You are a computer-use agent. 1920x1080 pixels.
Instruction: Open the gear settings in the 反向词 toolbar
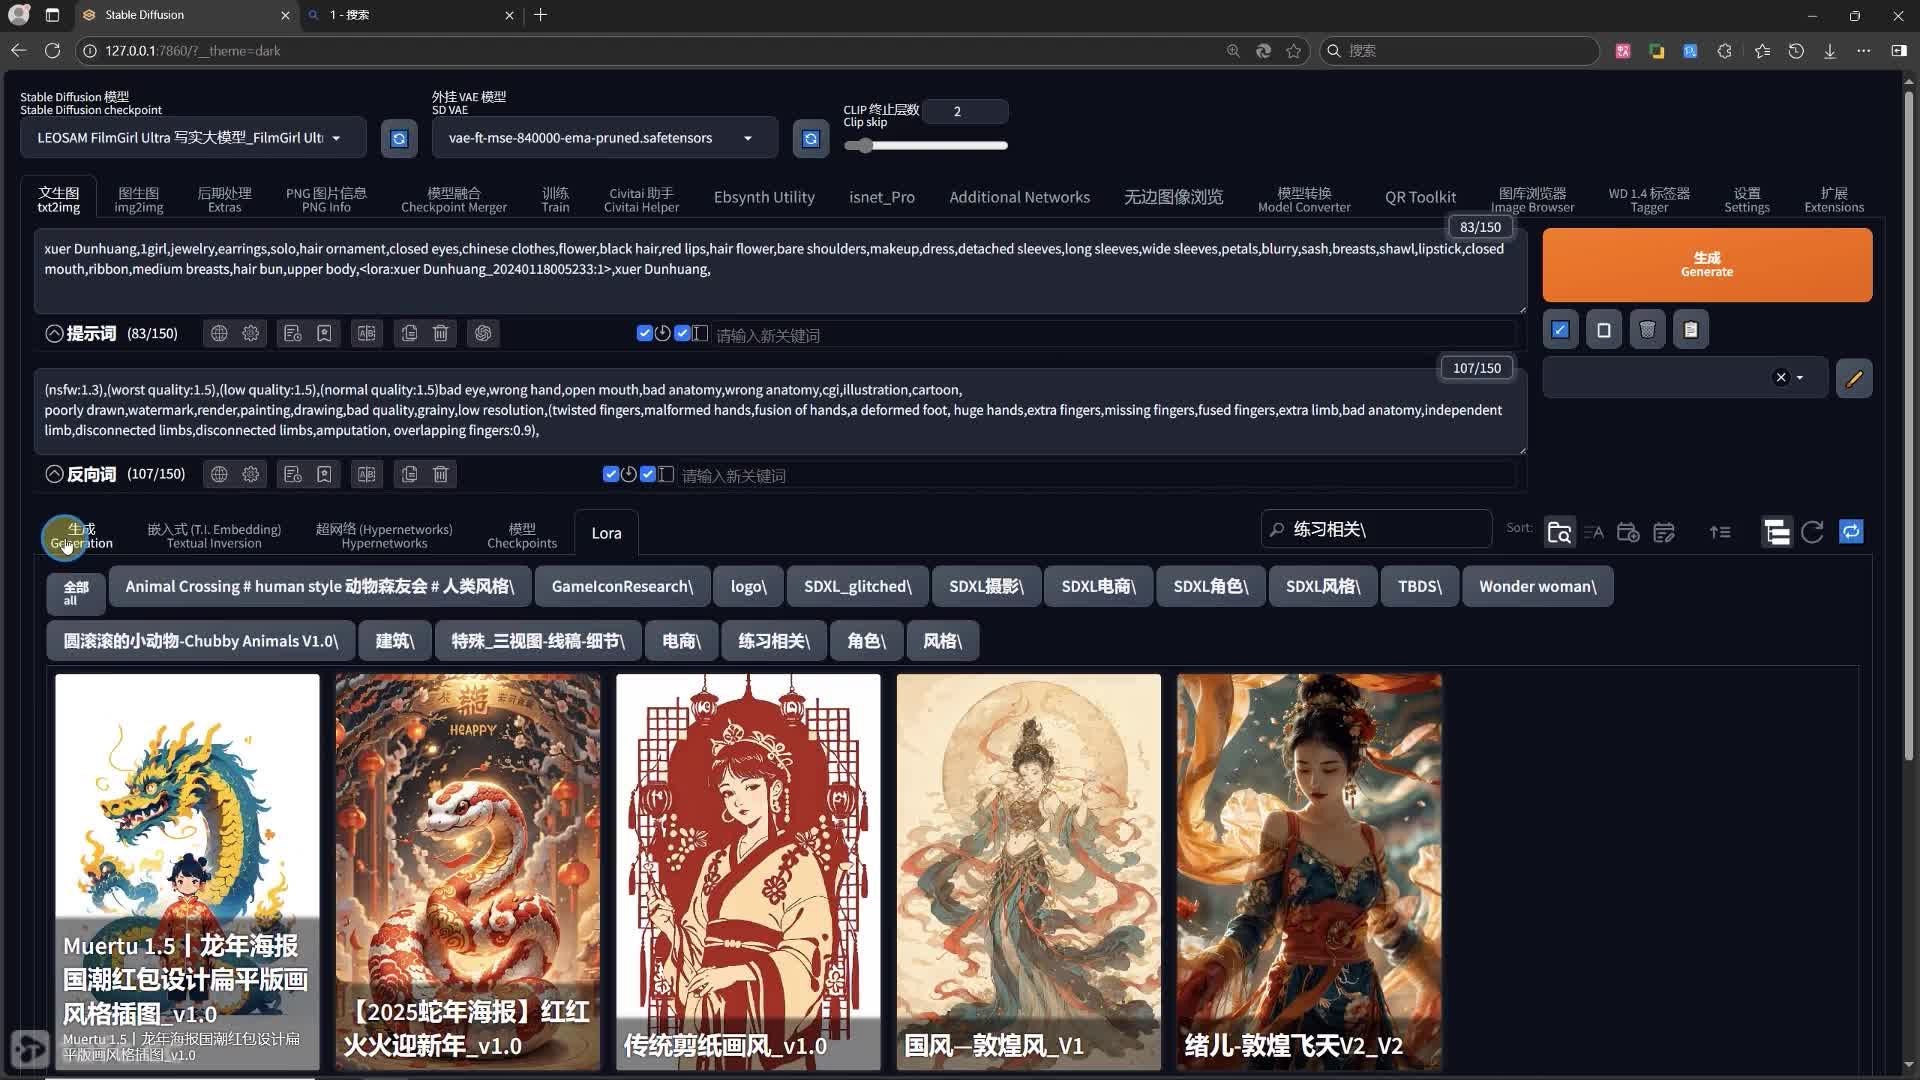pos(251,474)
